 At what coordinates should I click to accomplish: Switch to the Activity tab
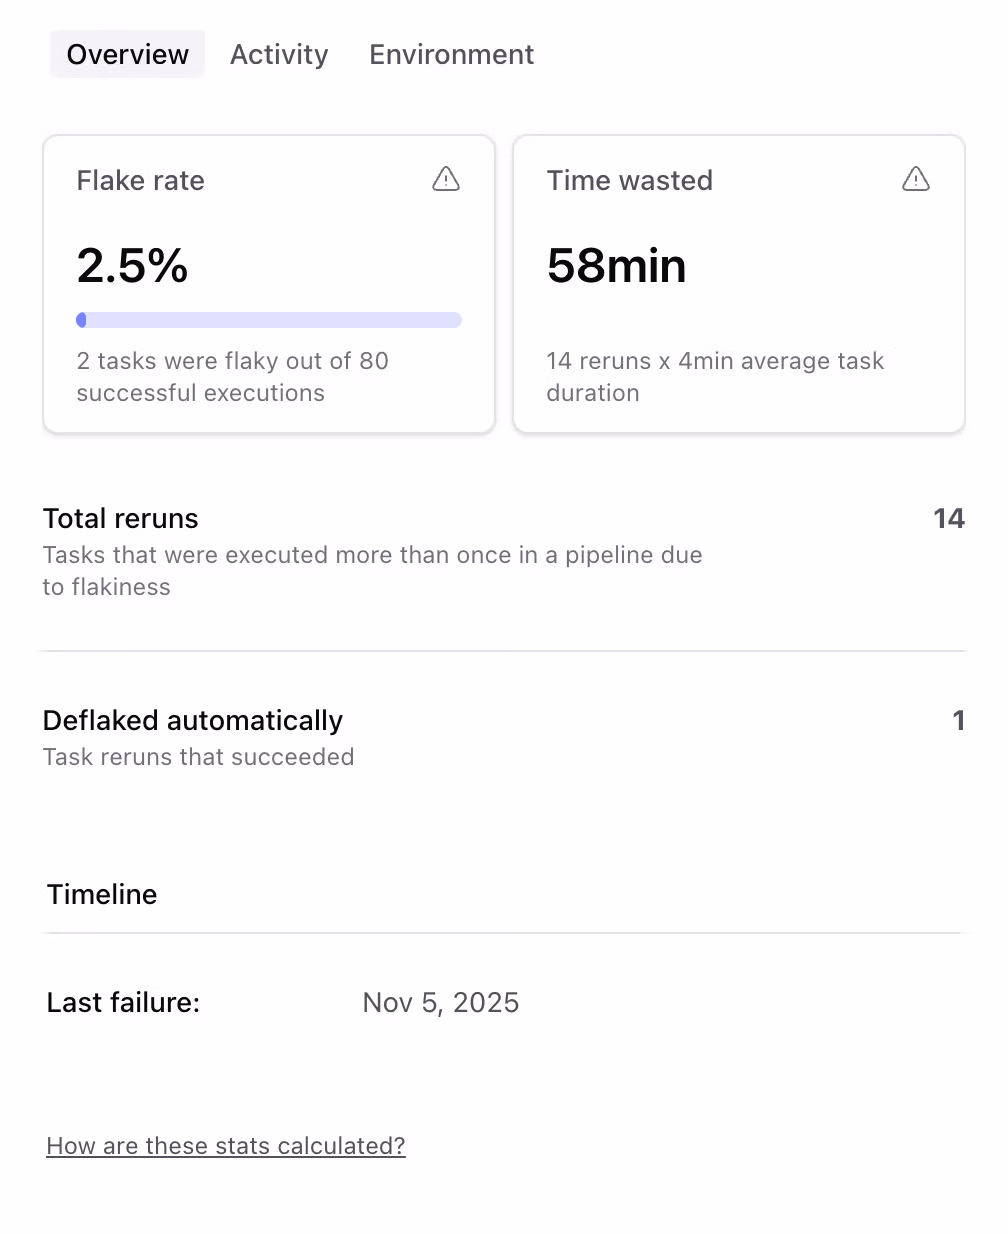(x=279, y=55)
